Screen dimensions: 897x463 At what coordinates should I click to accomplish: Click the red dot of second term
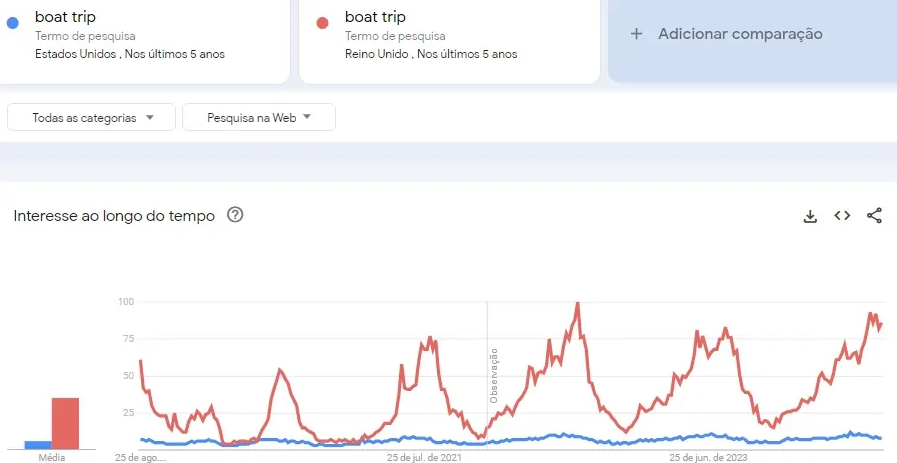[x=322, y=24]
